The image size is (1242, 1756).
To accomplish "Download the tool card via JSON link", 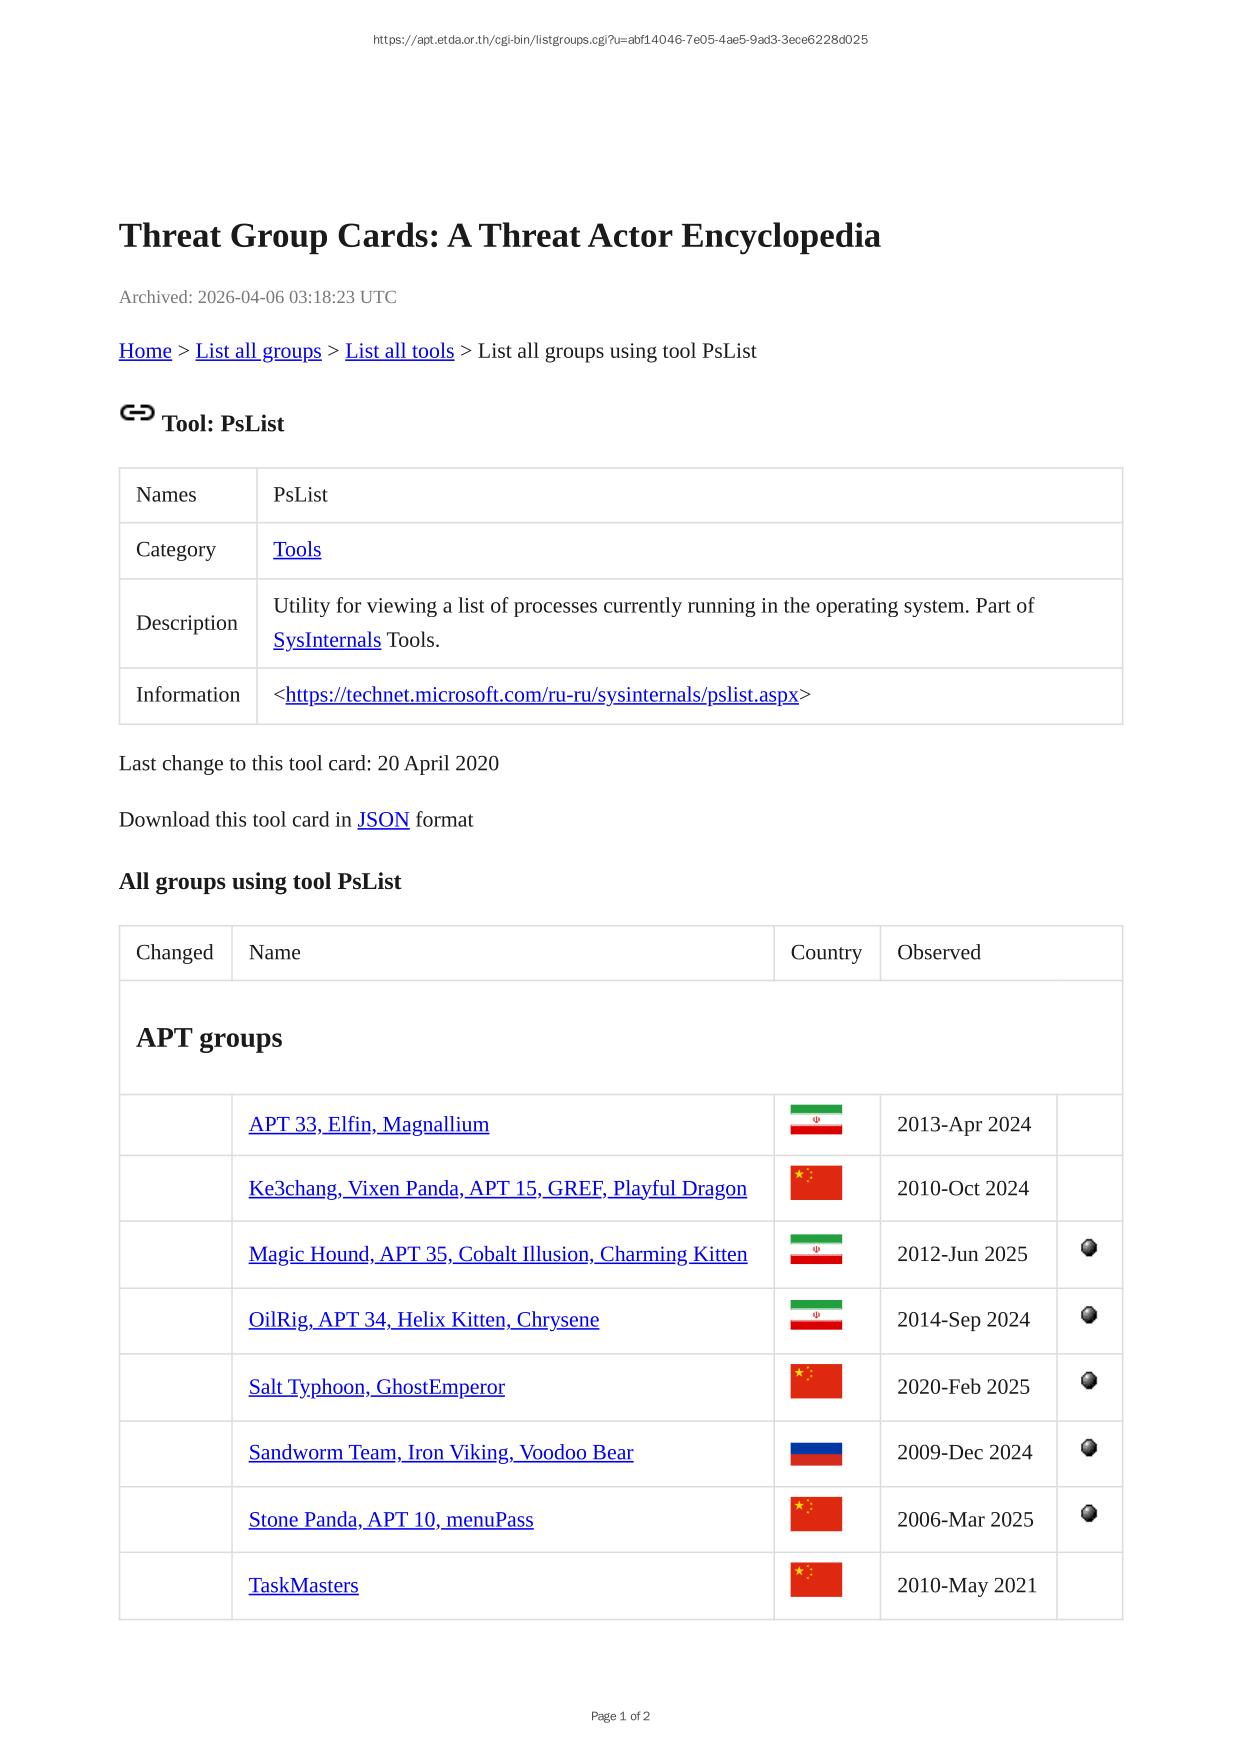I will click(x=383, y=820).
